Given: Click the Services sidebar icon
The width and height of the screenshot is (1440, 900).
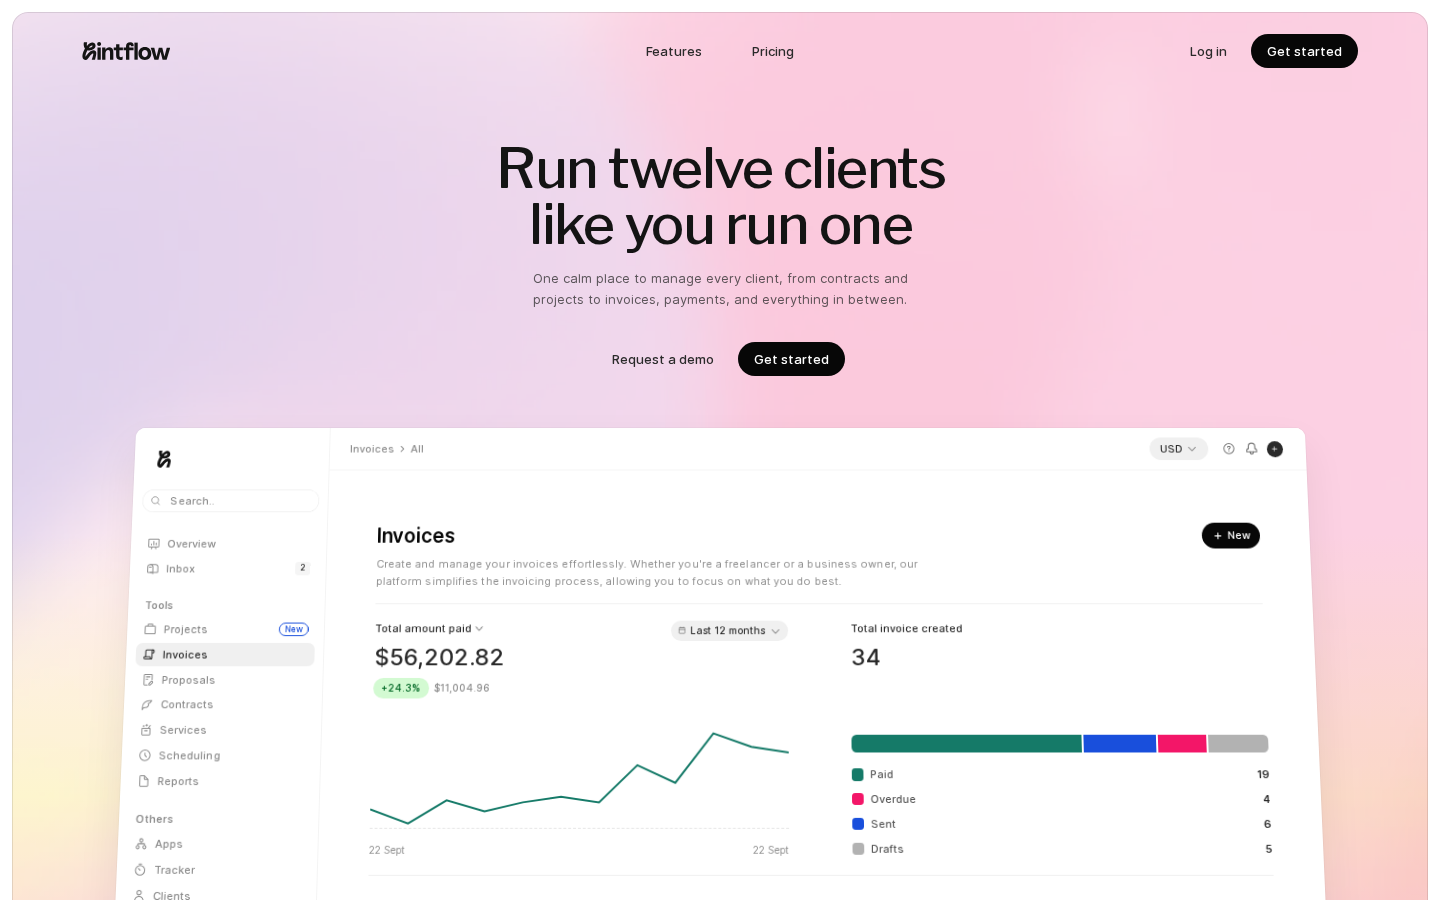Looking at the screenshot, I should coord(146,730).
